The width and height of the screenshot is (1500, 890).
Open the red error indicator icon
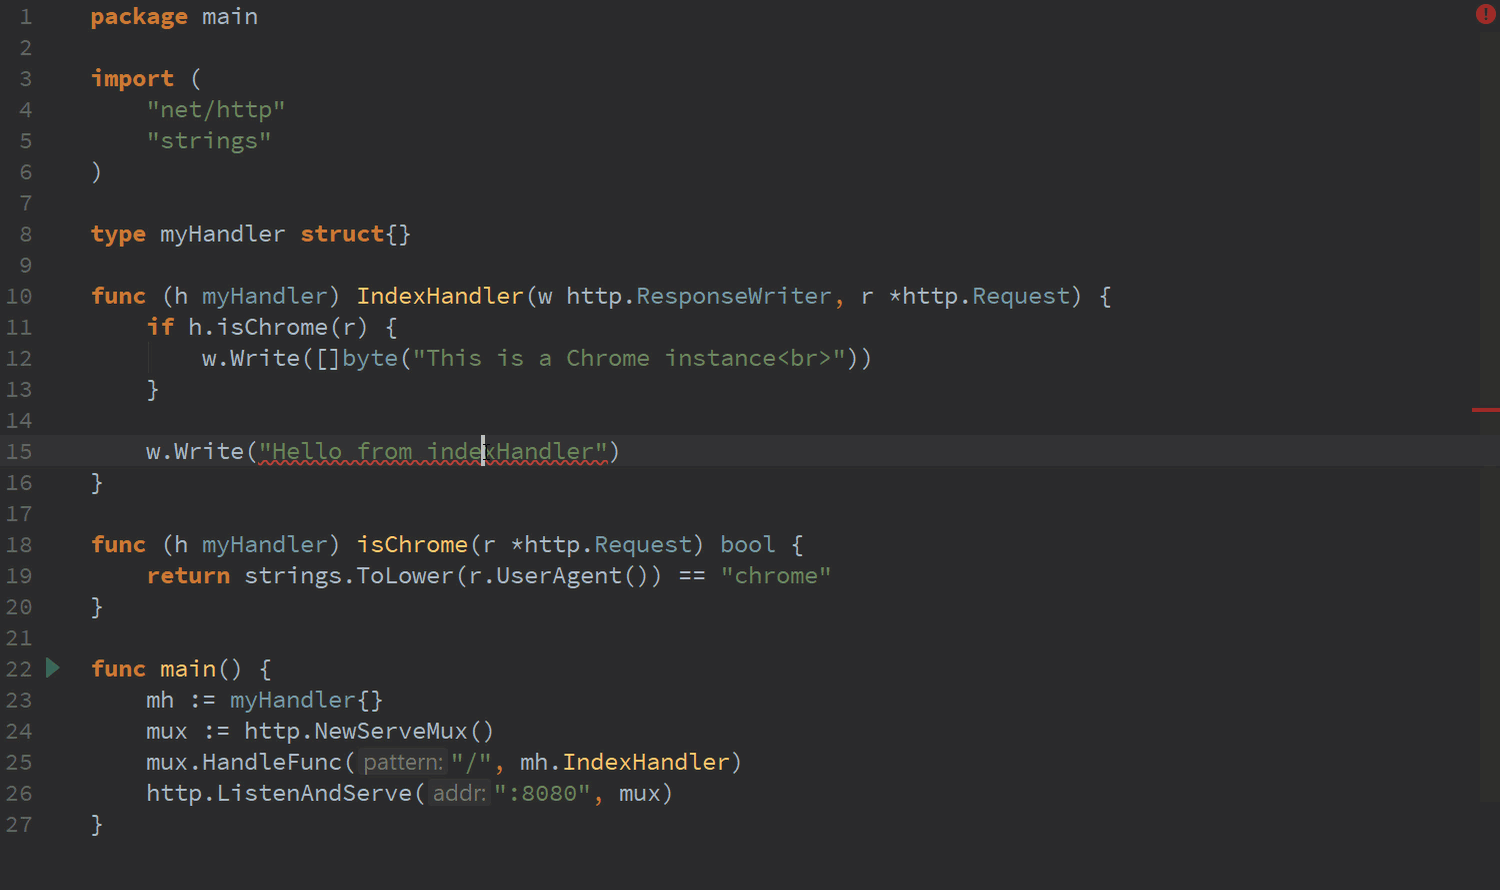pyautogui.click(x=1485, y=14)
